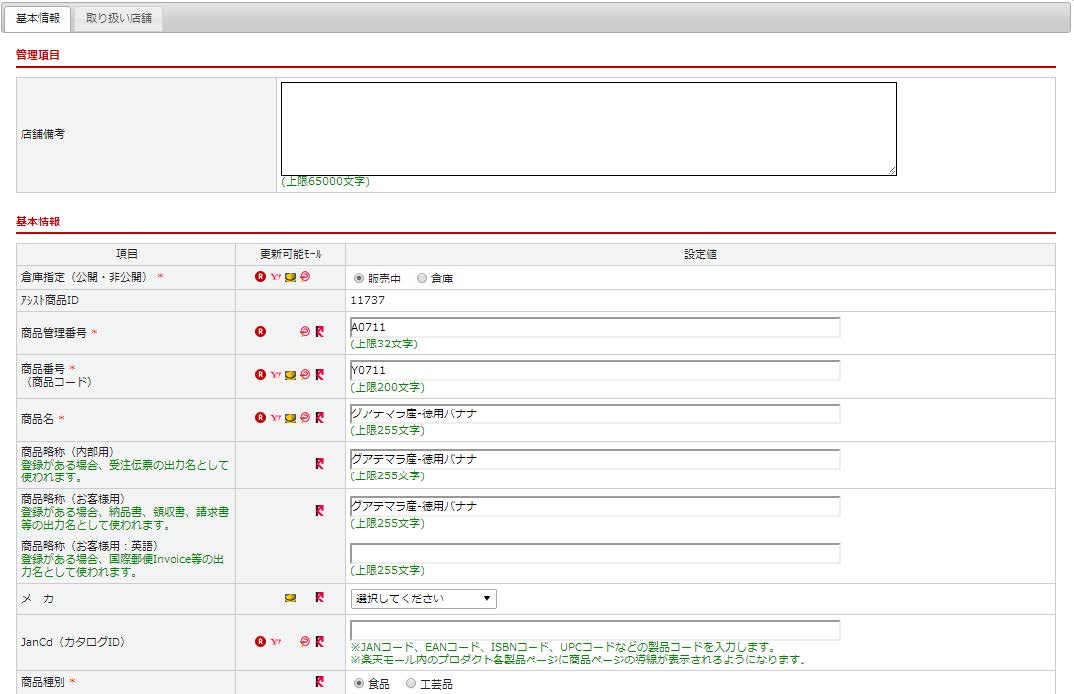Click the yellow mall icon in the 商品名 row

[290, 418]
